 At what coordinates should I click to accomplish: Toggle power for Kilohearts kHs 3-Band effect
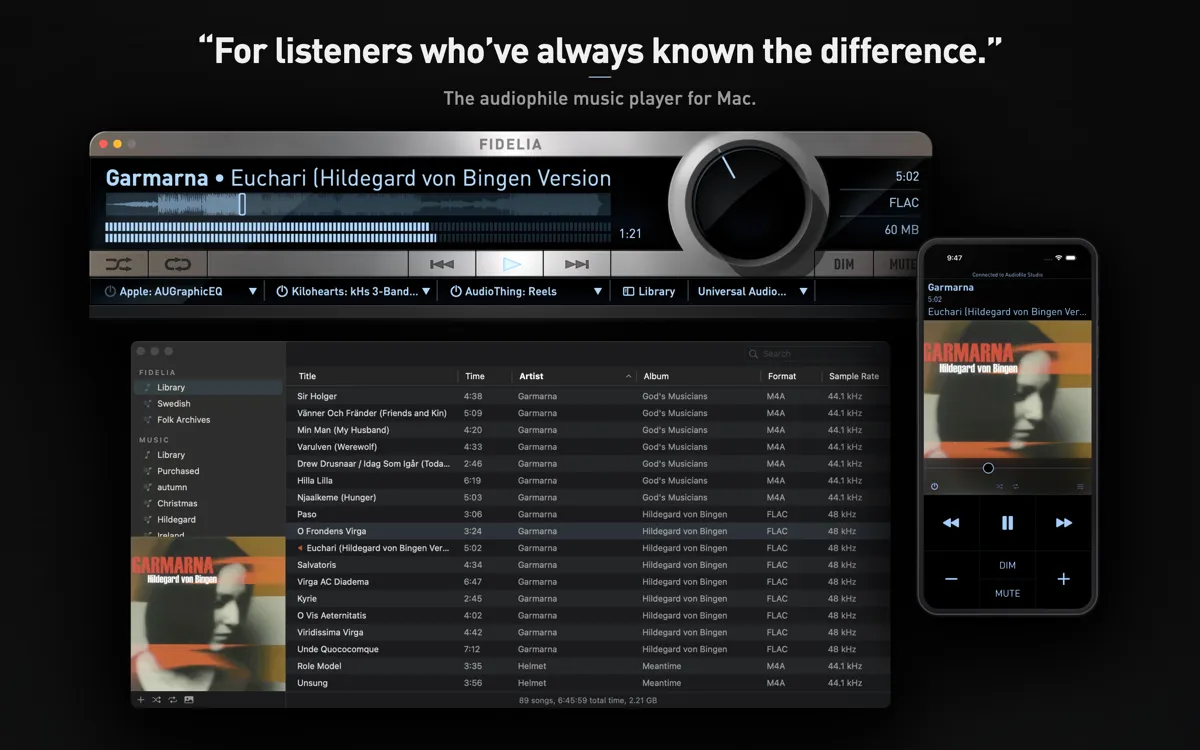coord(282,292)
